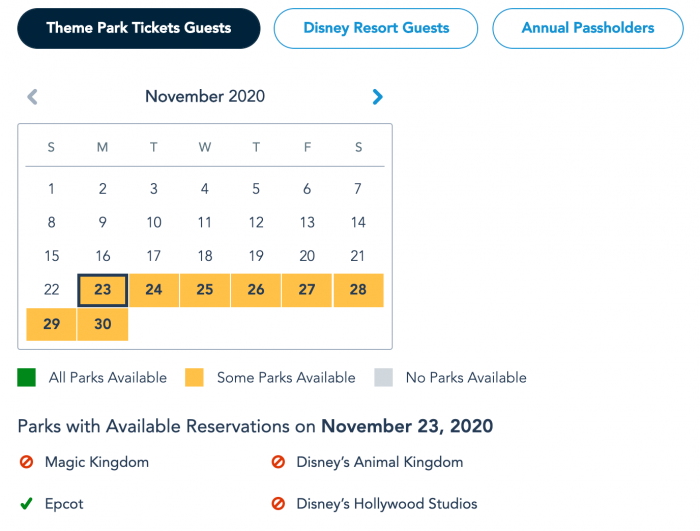This screenshot has width=700, height=531.
Task: Select November 29 date cell
Action: [51, 324]
